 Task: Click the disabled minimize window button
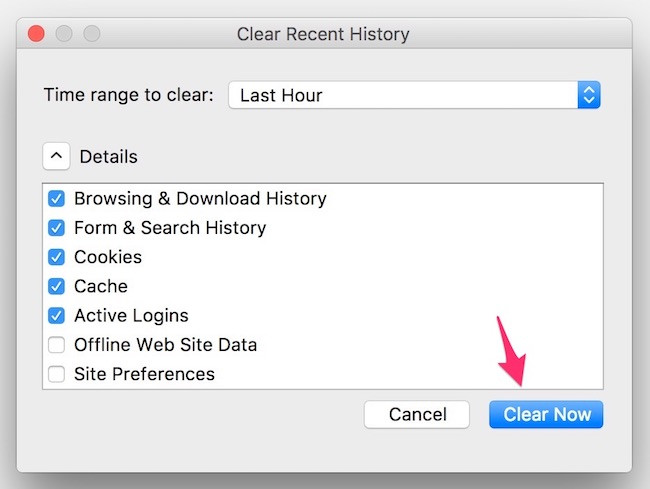(x=64, y=34)
